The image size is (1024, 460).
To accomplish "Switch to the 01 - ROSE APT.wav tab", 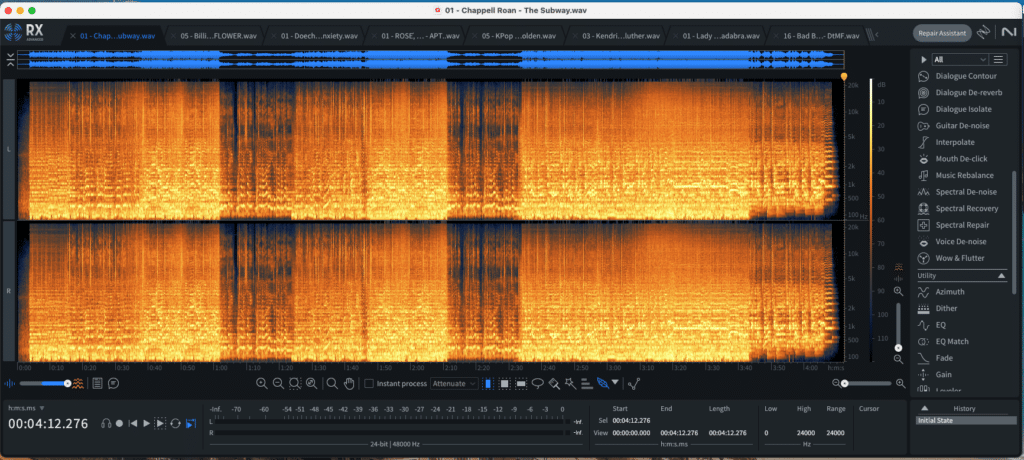I will pyautogui.click(x=415, y=35).
